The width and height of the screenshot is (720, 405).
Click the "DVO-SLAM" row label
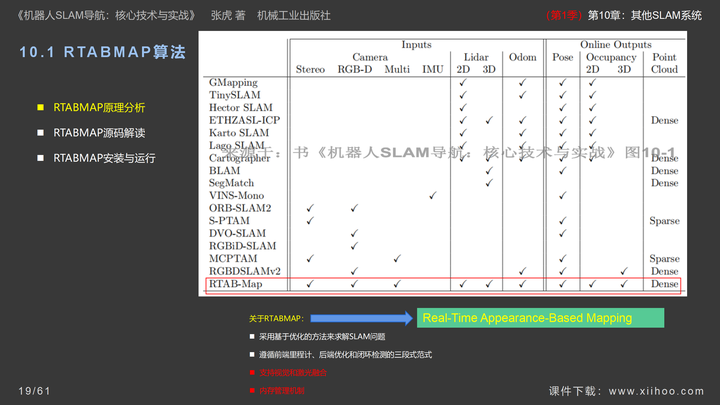pos(237,233)
